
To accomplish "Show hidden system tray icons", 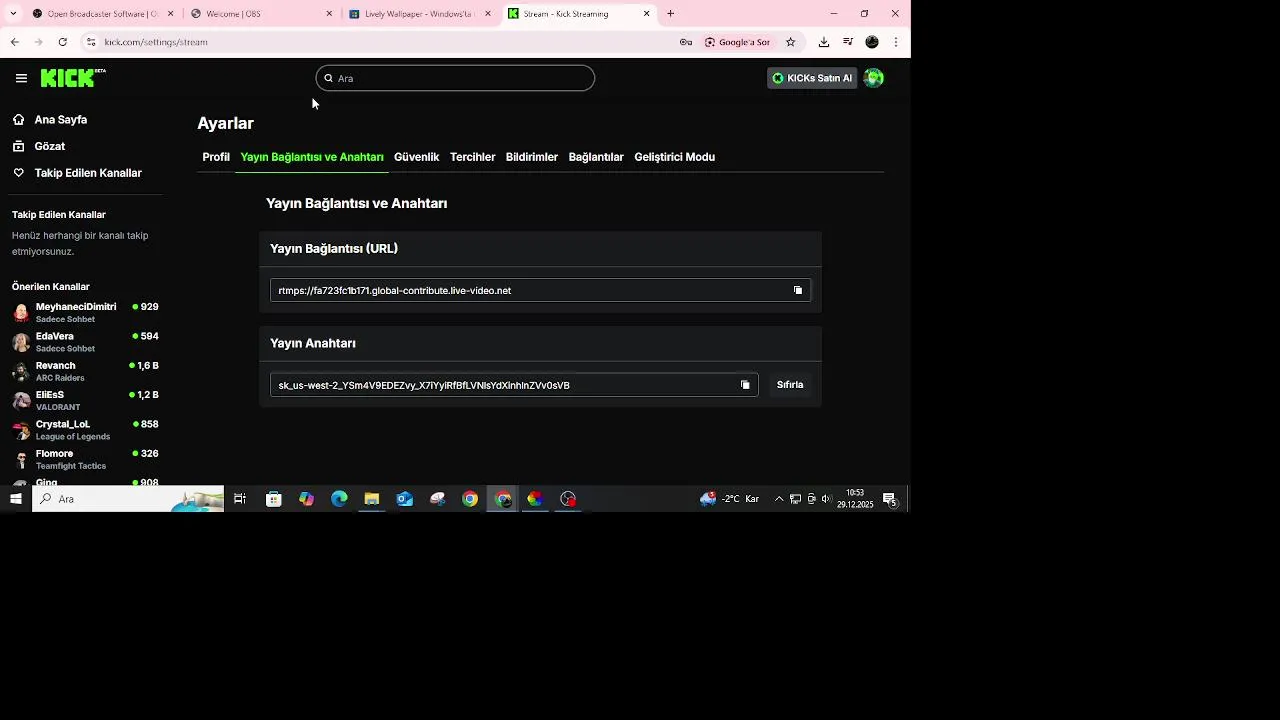I will pos(779,499).
